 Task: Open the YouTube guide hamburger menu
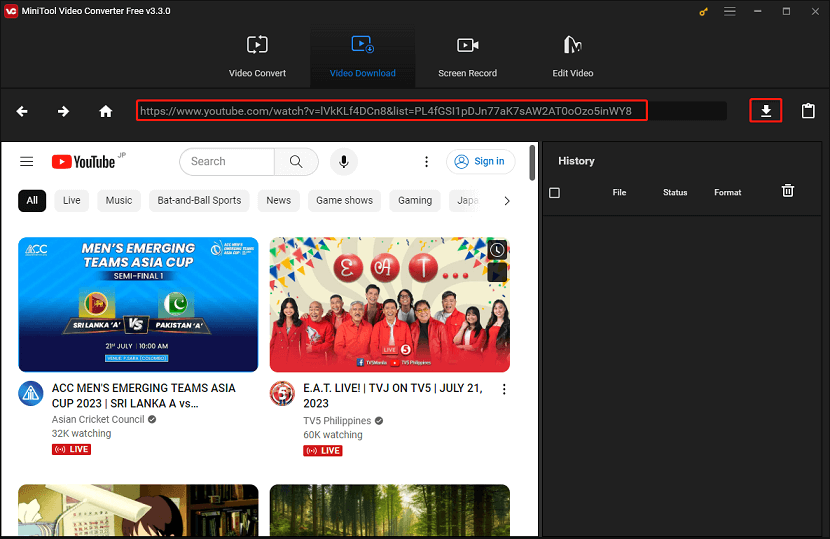[26, 161]
